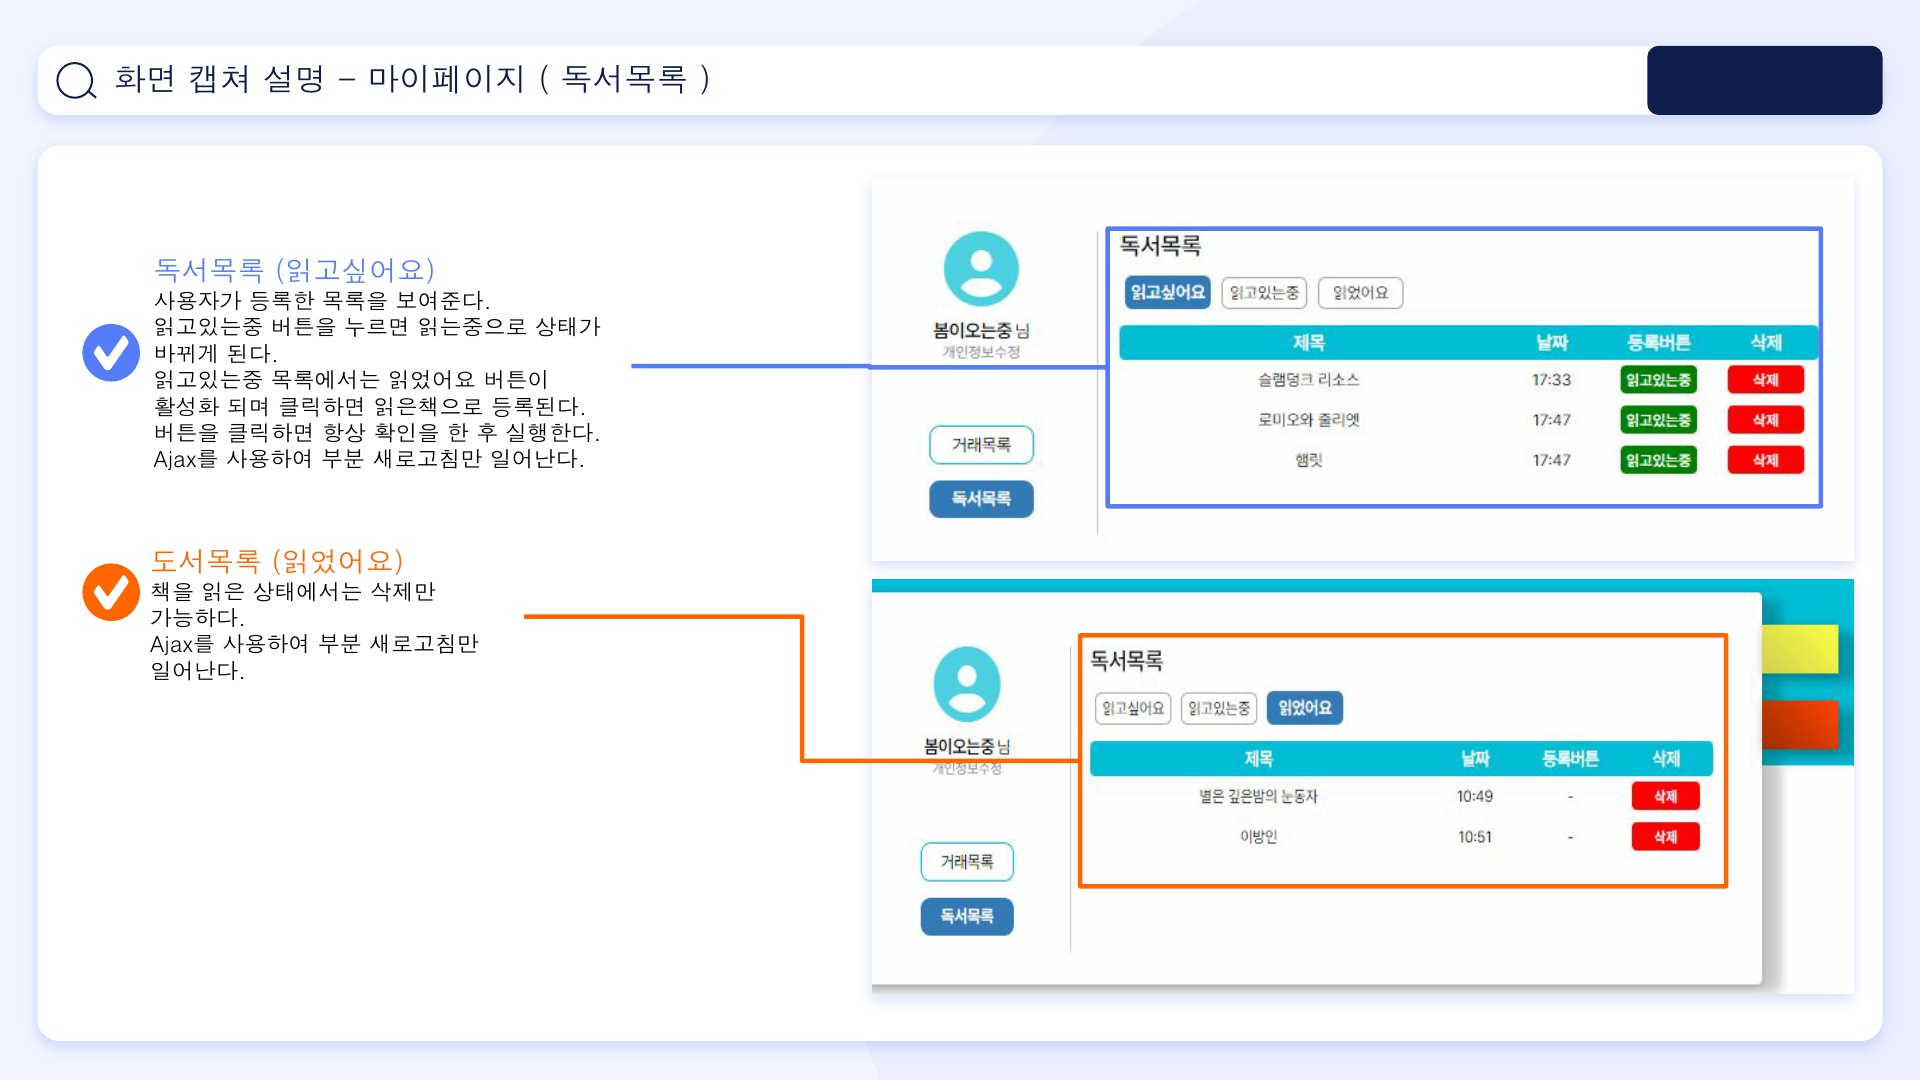This screenshot has width=1920, height=1080.
Task: Click the lower profile avatar icon
Action: 966,684
